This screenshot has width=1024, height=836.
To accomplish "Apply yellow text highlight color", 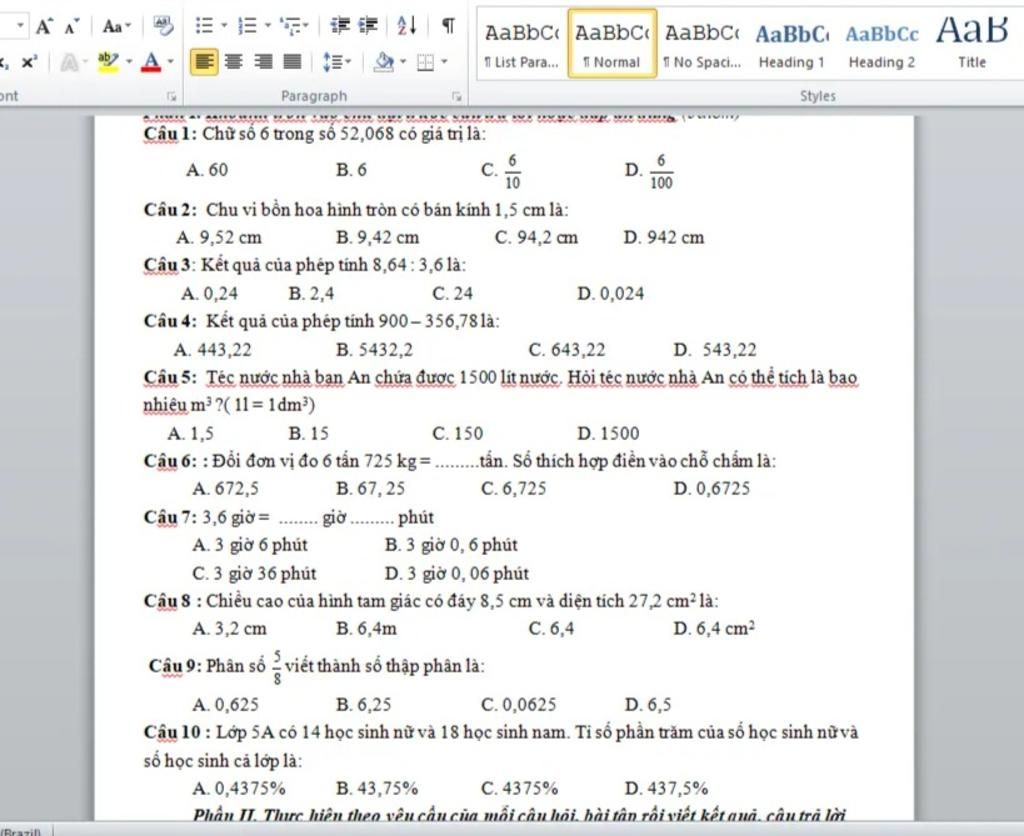I will click(107, 62).
